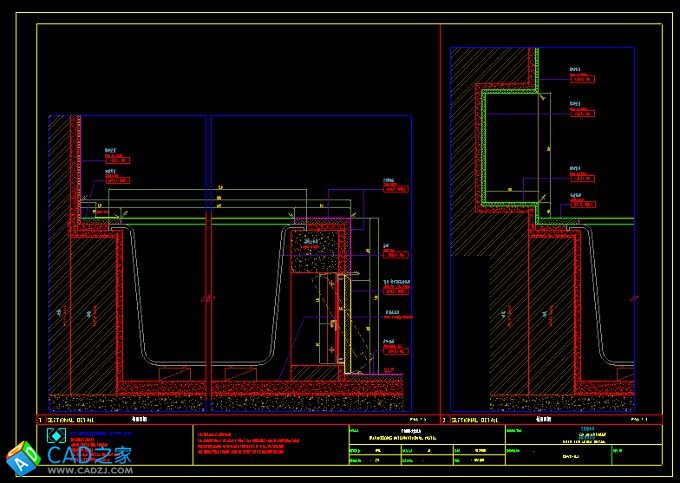Select the break symbol on the red centerline
Screen dimensions: 680x483
pos(206,295)
